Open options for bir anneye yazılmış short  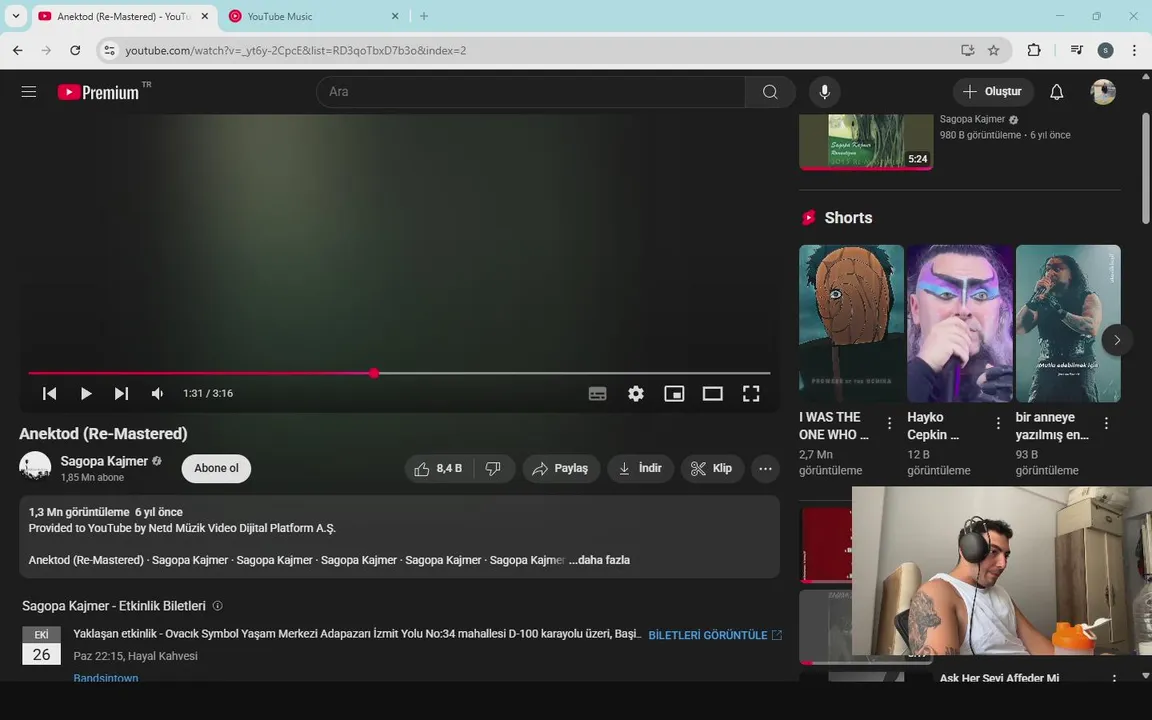[1106, 423]
